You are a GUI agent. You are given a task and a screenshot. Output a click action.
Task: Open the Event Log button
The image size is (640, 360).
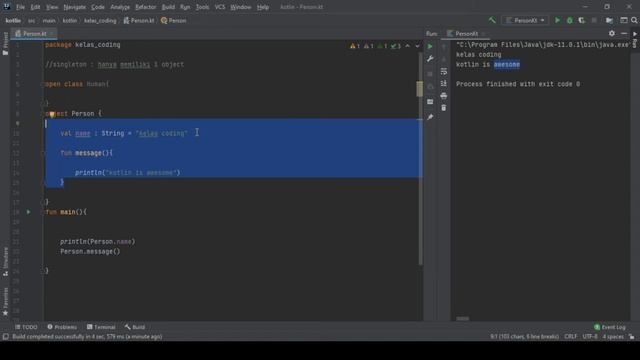[610, 327]
